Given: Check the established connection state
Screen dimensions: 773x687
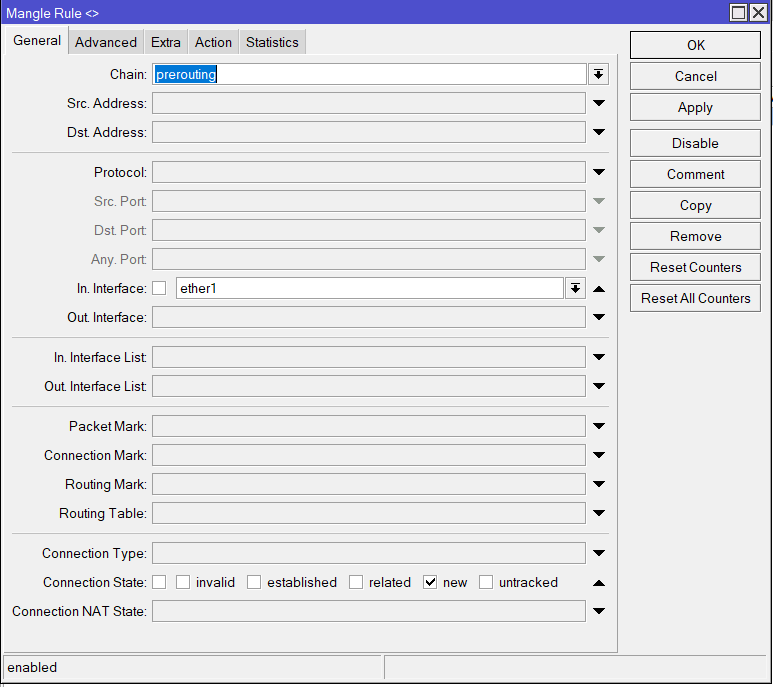Looking at the screenshot, I should tap(254, 582).
